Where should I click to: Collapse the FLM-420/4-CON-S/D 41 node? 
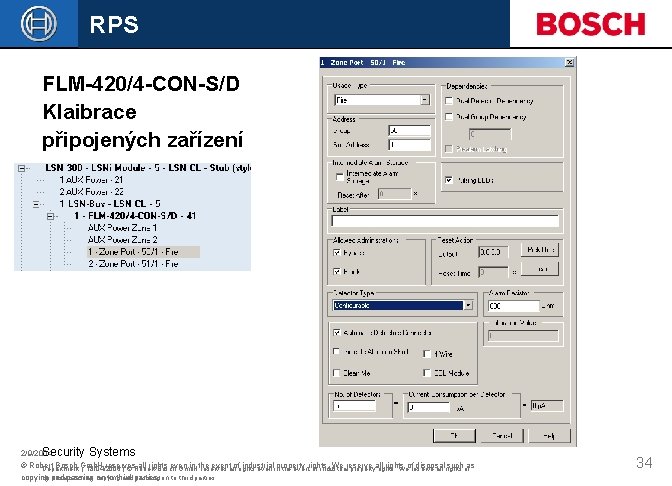pos(51,216)
